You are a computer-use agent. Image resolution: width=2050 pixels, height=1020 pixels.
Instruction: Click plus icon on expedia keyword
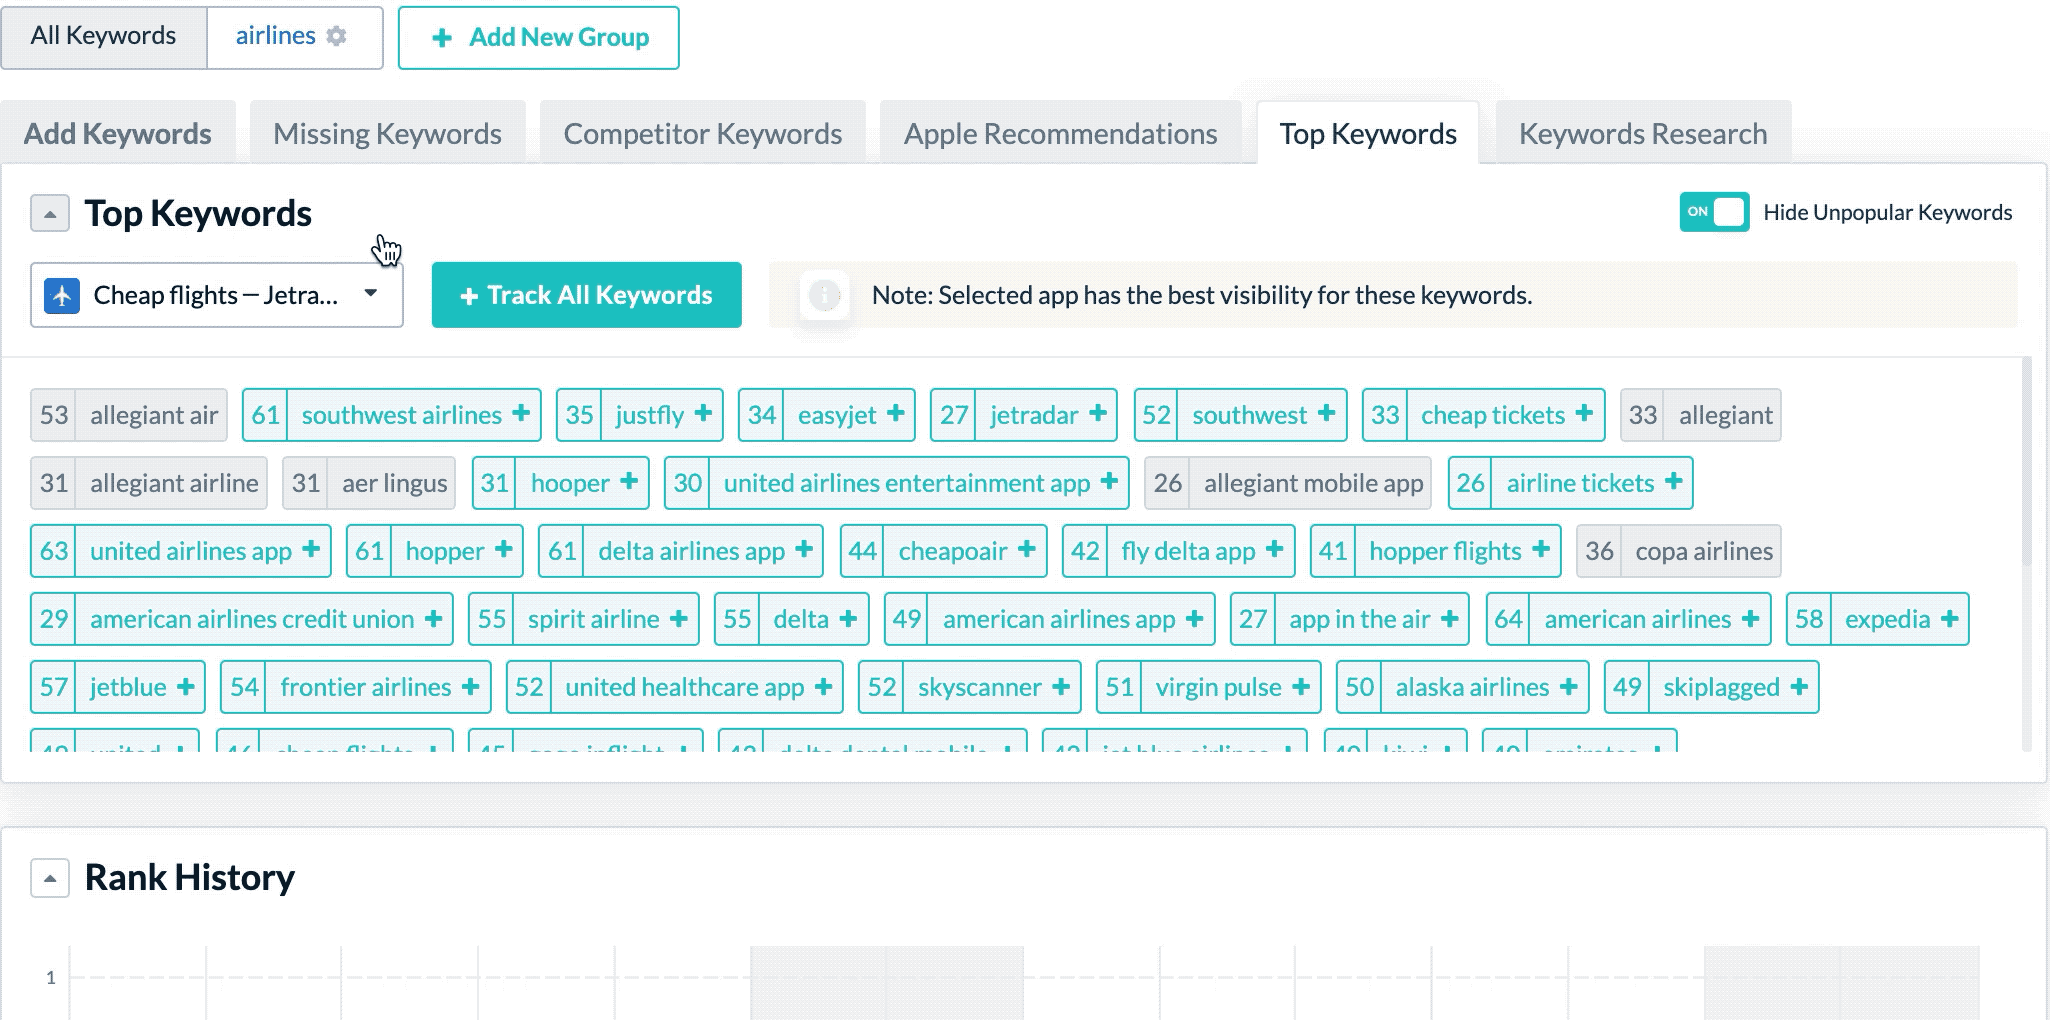coord(1949,619)
